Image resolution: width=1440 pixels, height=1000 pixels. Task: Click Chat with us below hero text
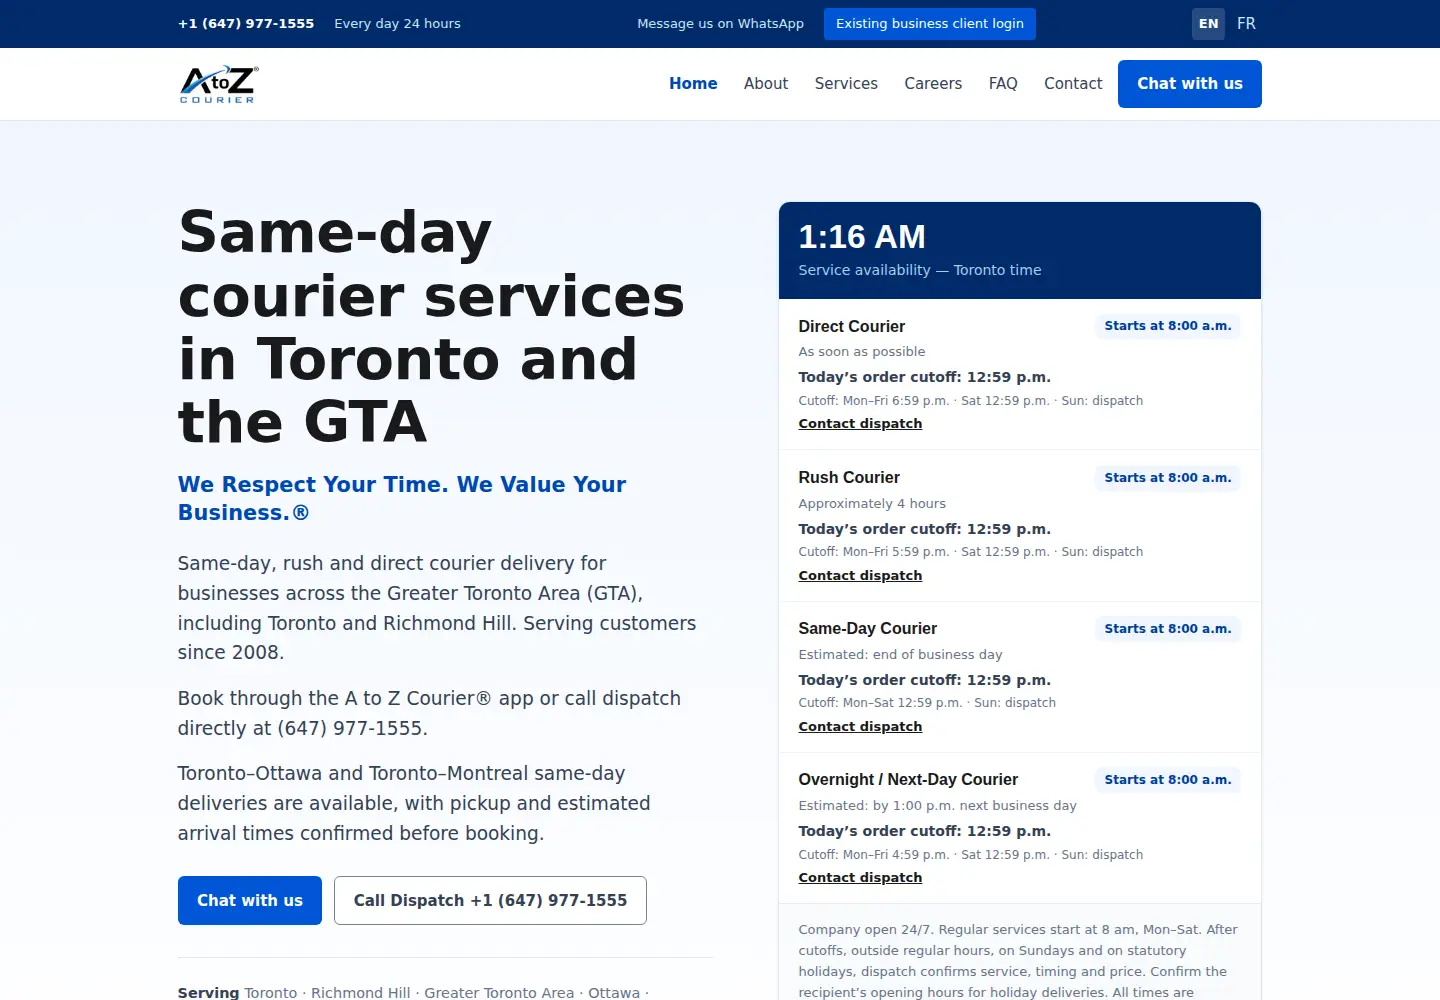(250, 901)
